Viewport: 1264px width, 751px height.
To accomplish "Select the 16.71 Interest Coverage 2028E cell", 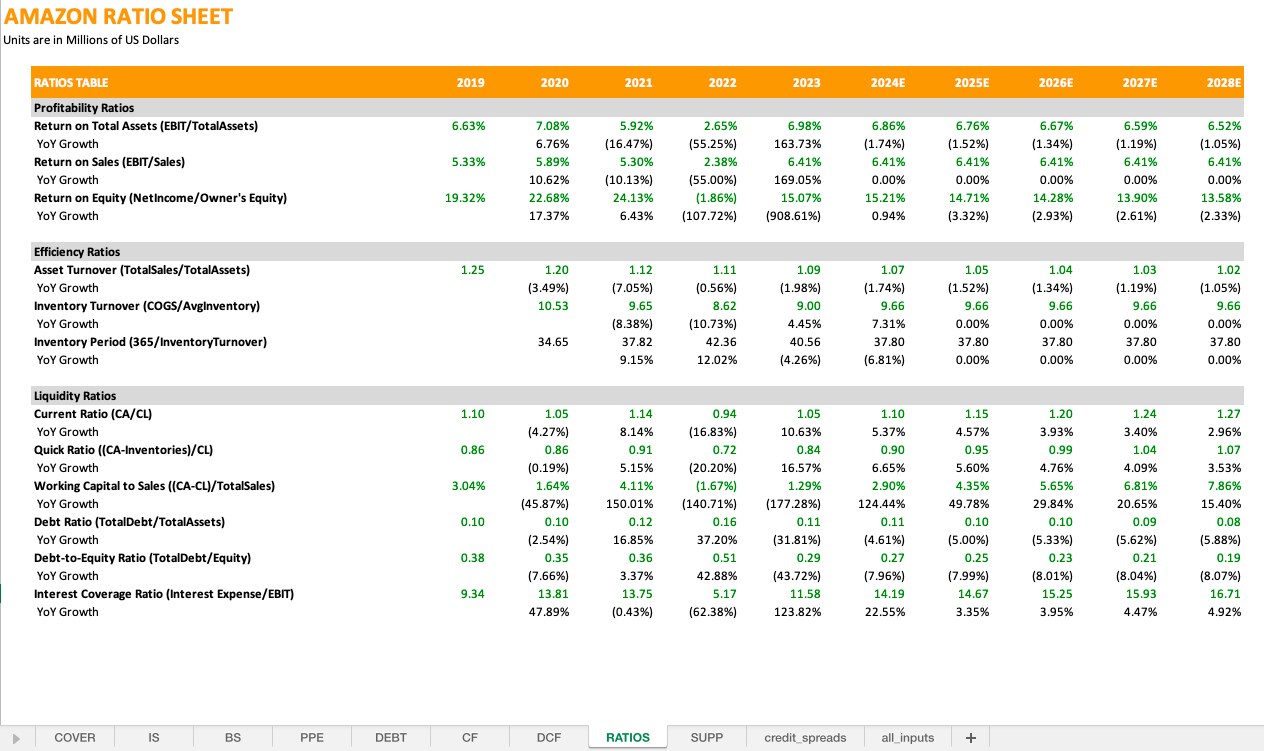I will click(x=1225, y=594).
